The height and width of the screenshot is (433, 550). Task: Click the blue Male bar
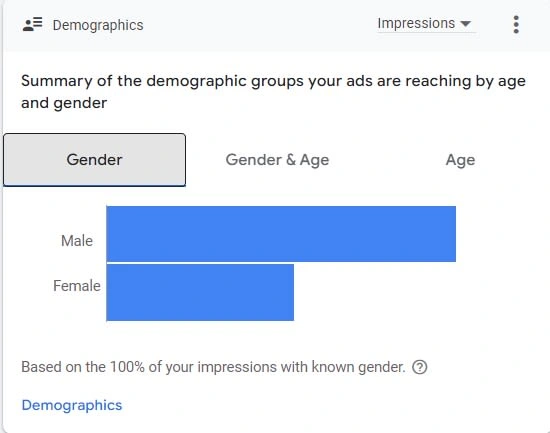point(281,234)
